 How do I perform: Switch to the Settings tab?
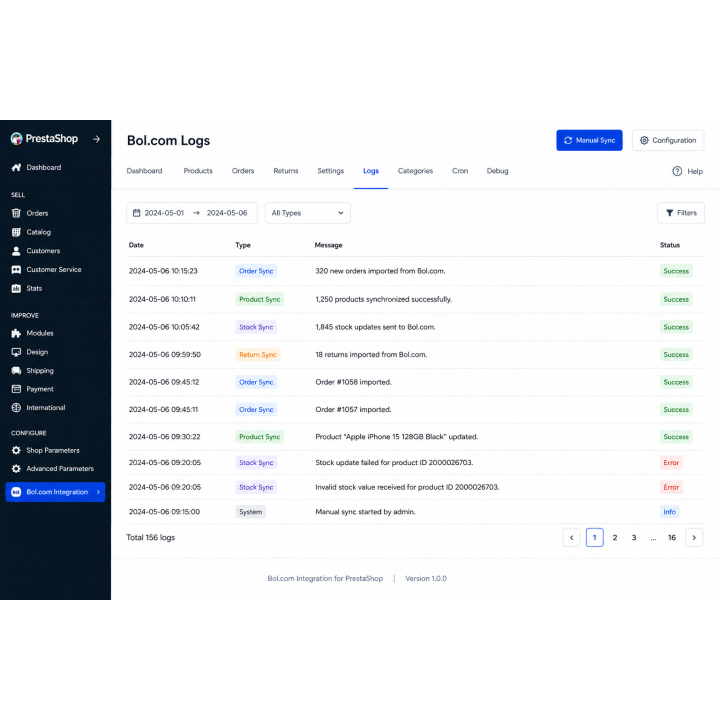[331, 171]
